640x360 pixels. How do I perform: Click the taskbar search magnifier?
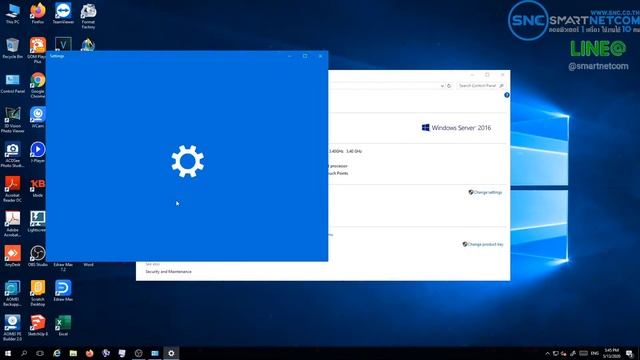coord(24,353)
